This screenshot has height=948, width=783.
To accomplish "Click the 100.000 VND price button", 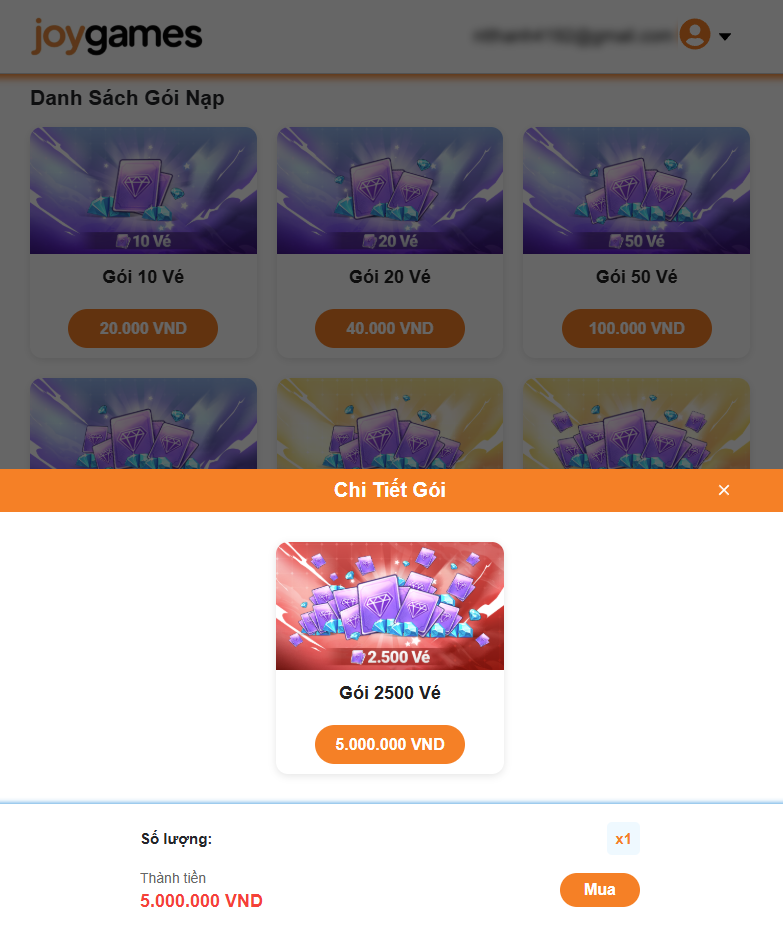I will click(x=637, y=328).
